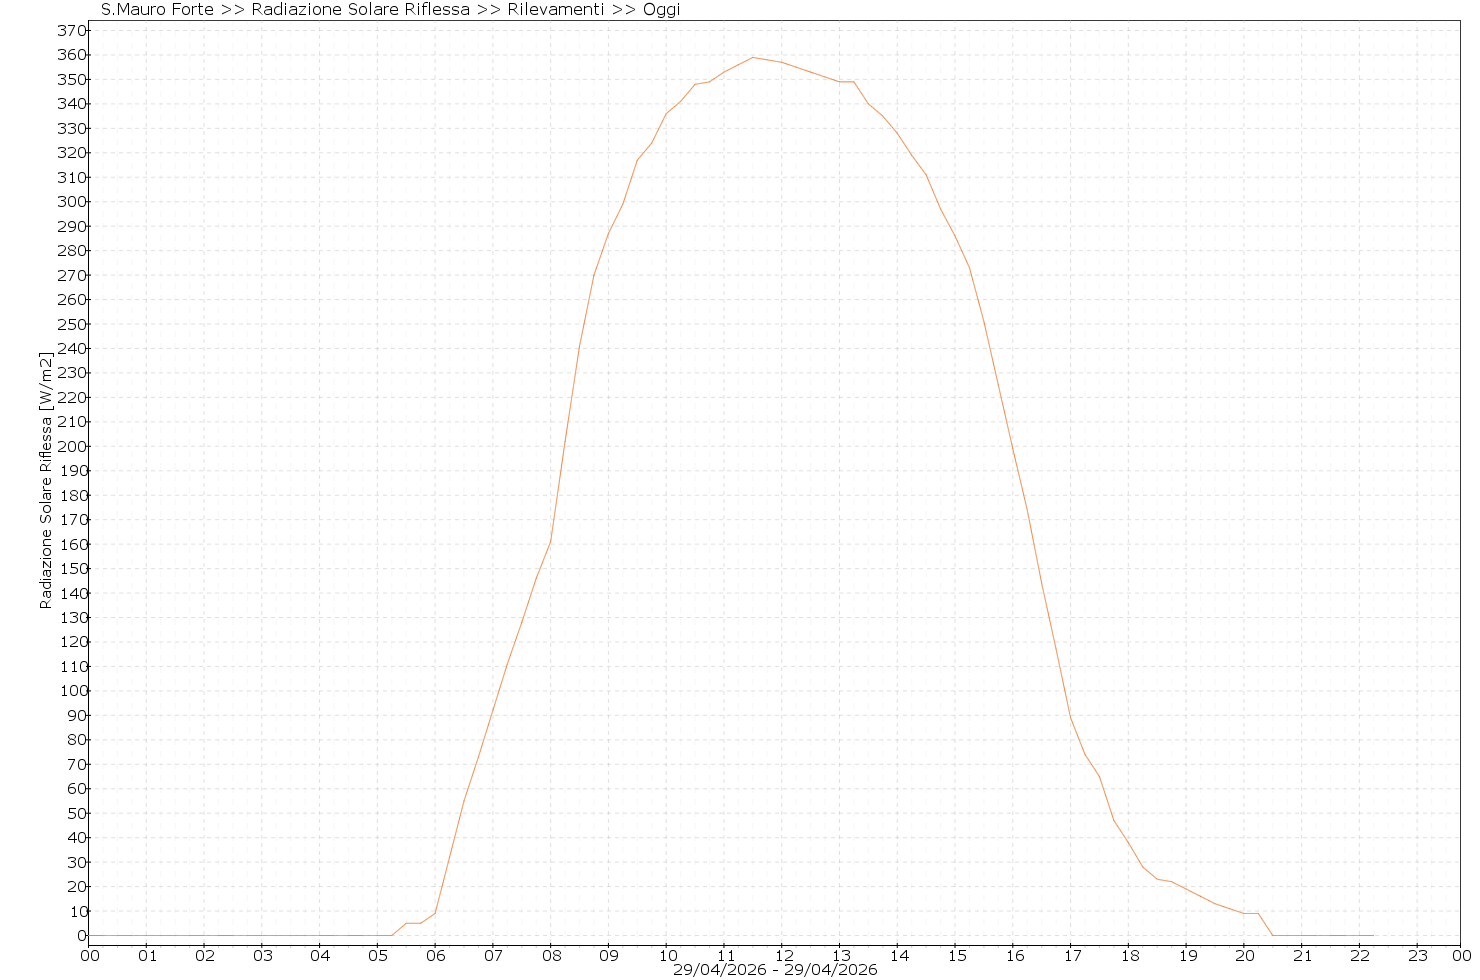Click the 06 hour label on time axis
Image resolution: width=1480 pixels, height=980 pixels.
[436, 955]
